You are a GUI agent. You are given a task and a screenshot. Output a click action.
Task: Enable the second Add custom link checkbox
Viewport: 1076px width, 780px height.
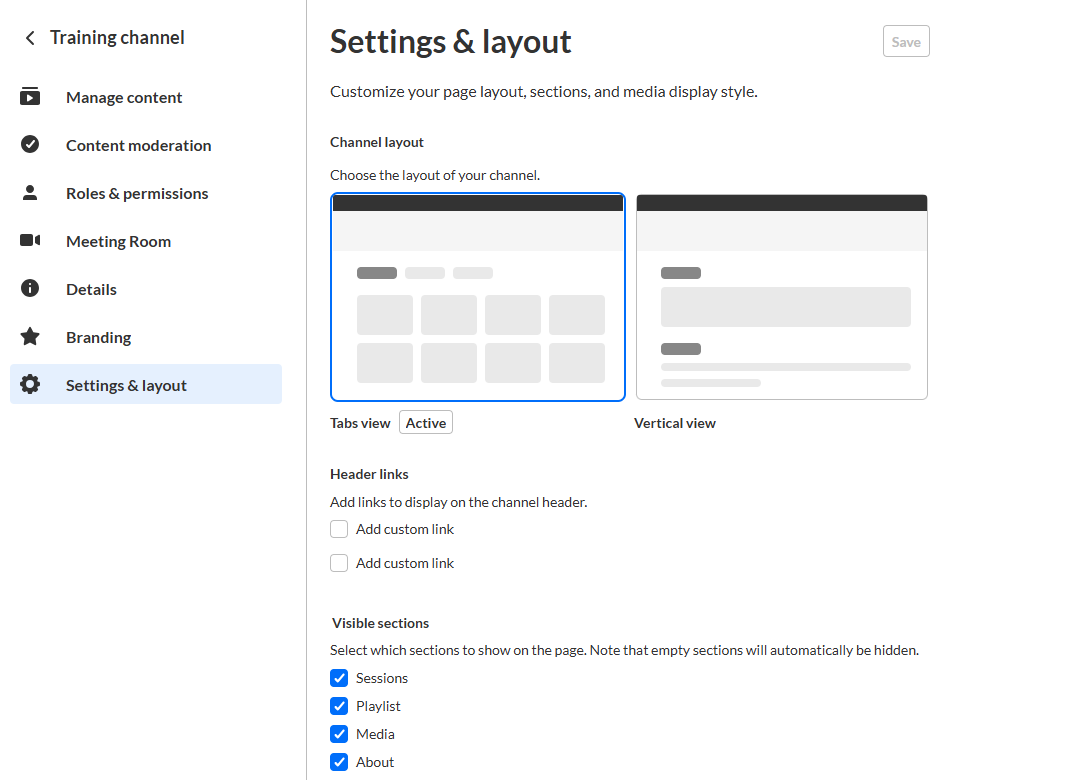point(339,563)
